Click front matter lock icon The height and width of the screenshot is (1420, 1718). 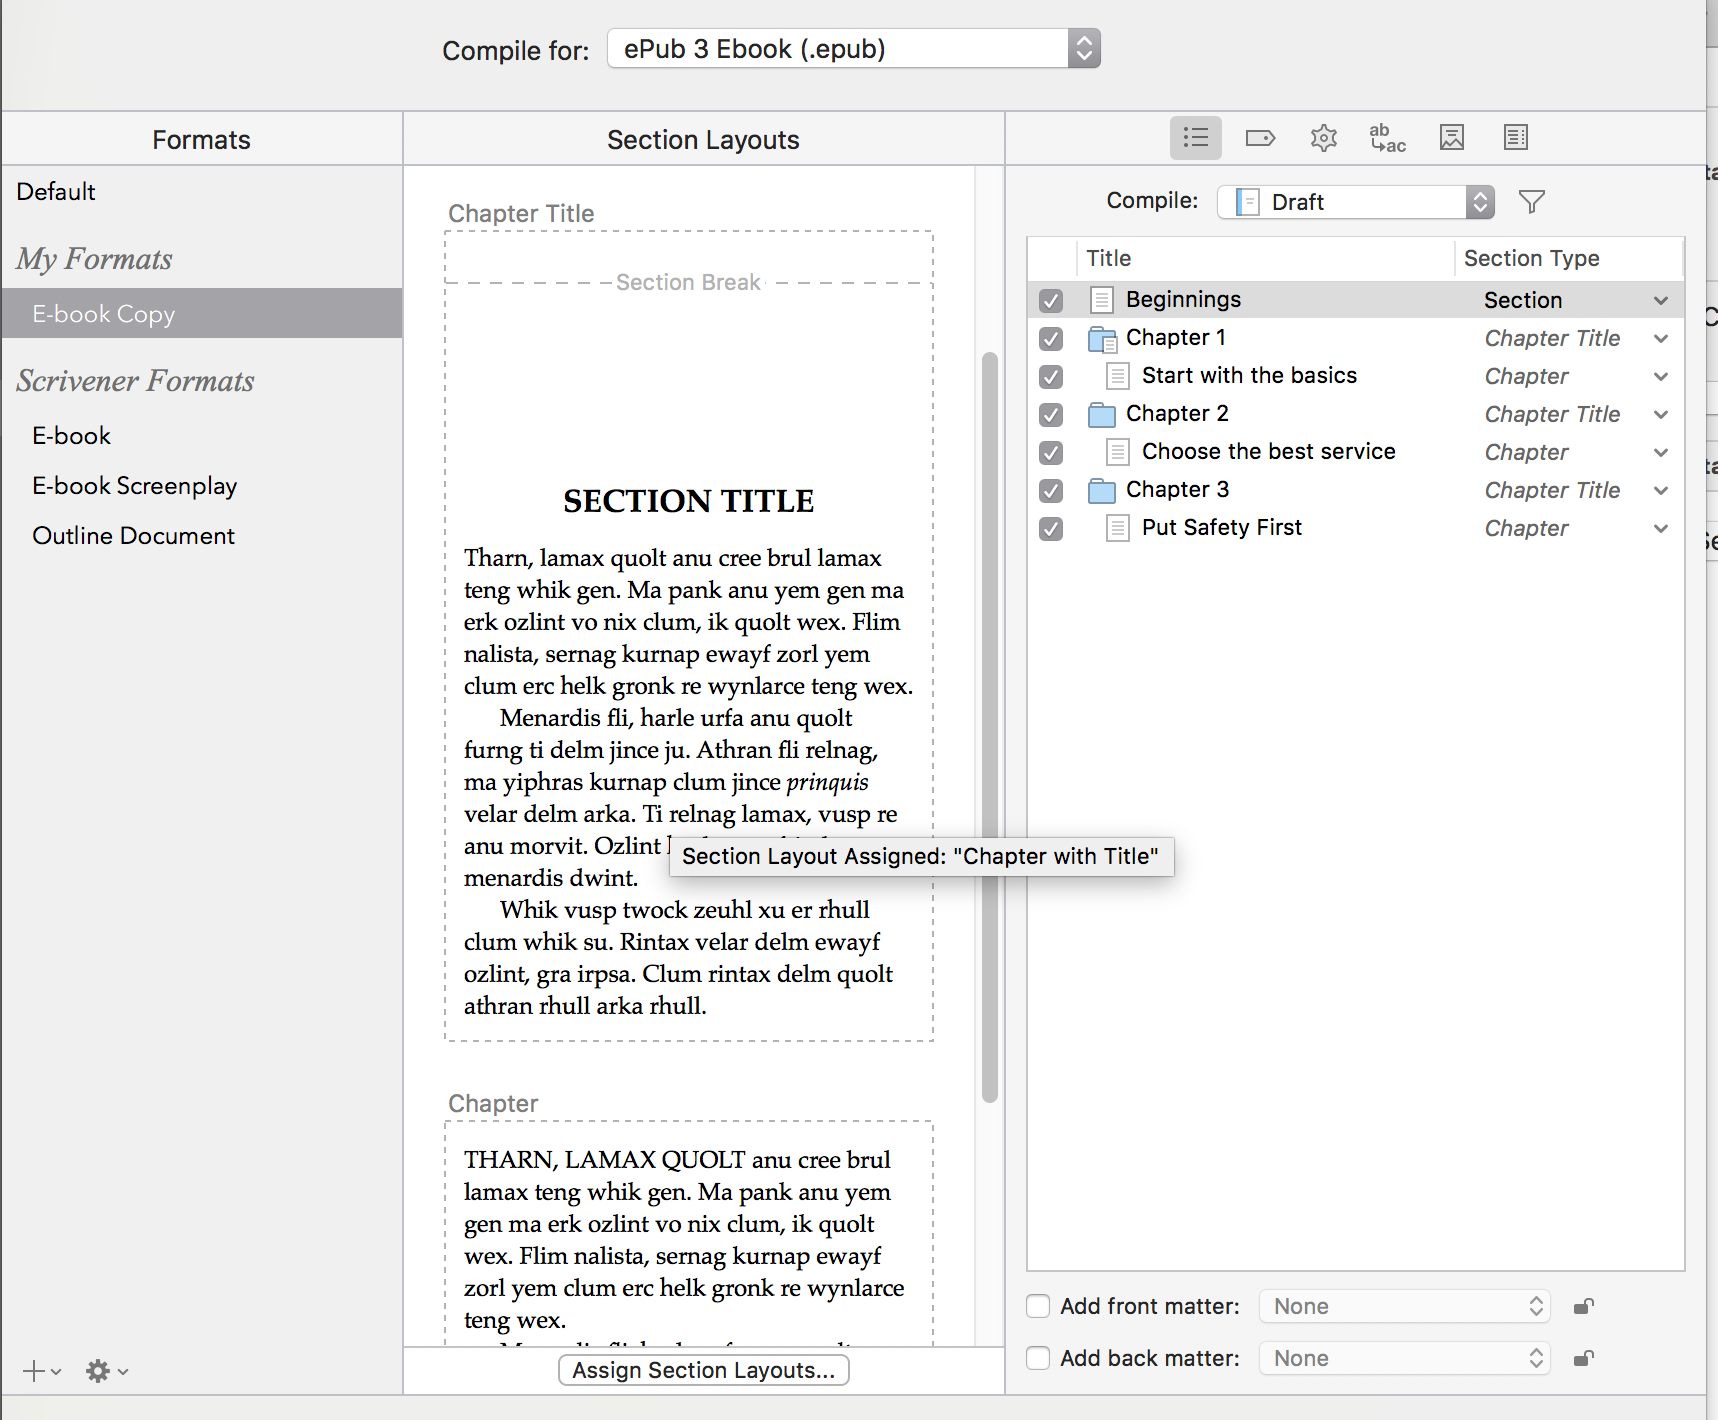1584,1306
